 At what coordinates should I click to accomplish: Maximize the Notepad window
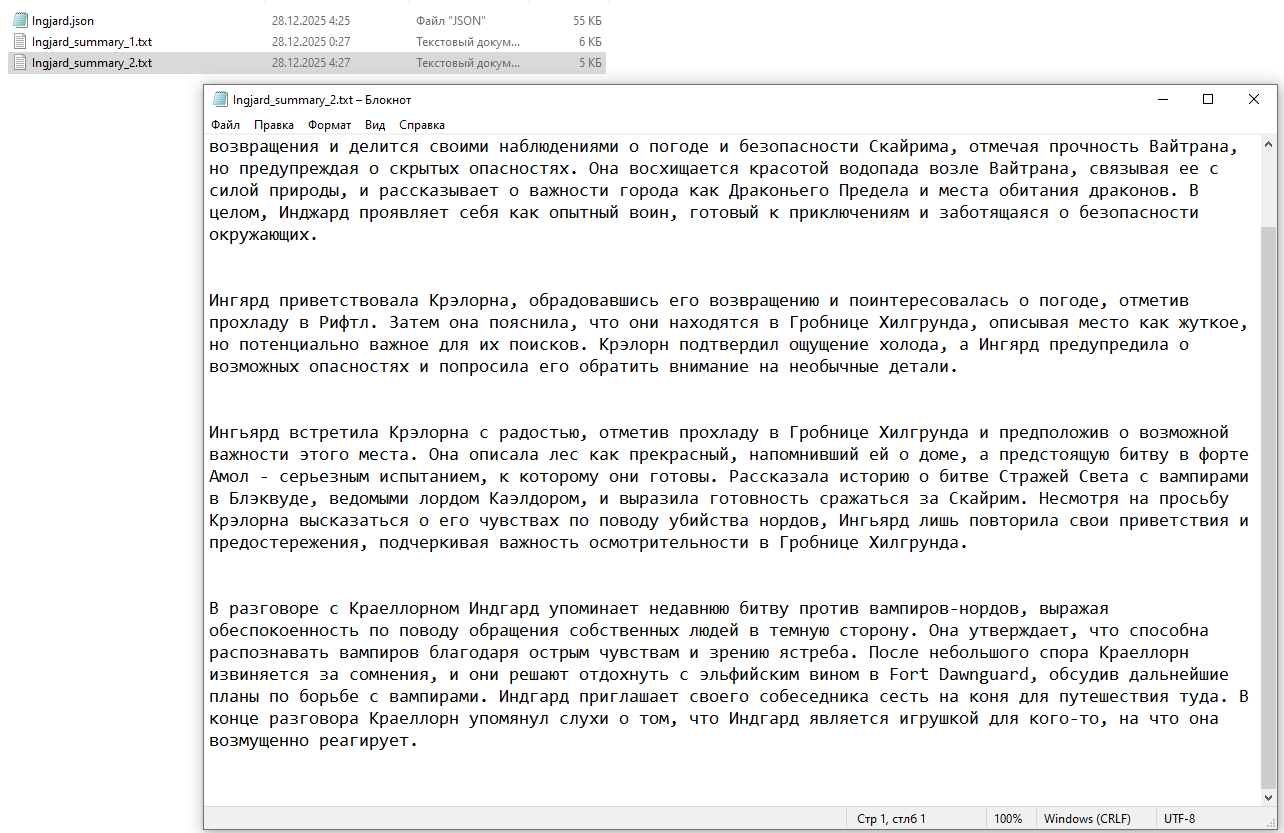pos(1208,100)
